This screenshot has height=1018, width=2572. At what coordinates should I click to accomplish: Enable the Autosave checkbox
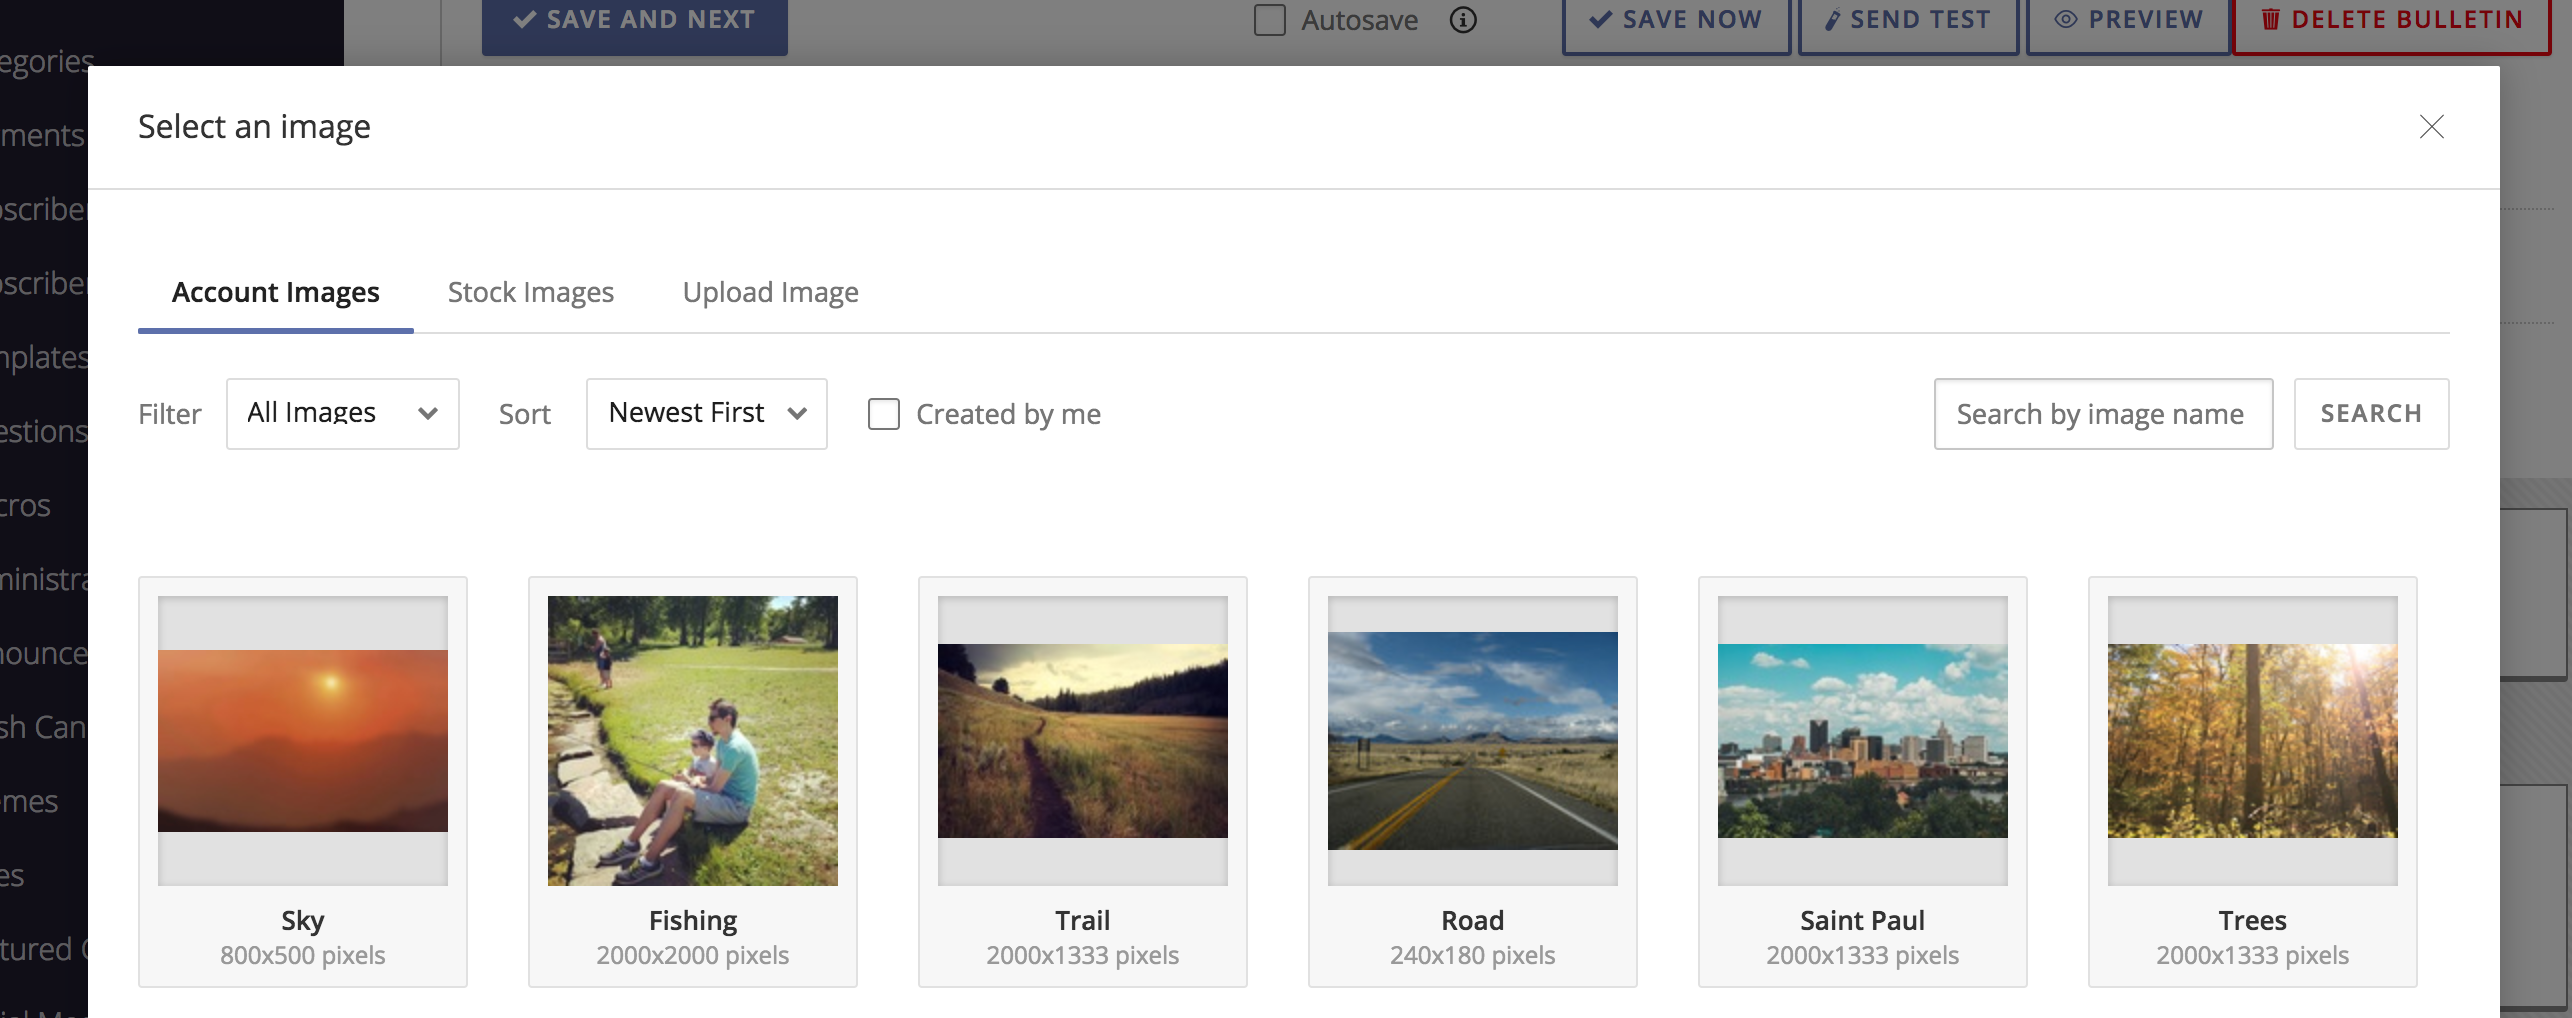[x=1269, y=19]
